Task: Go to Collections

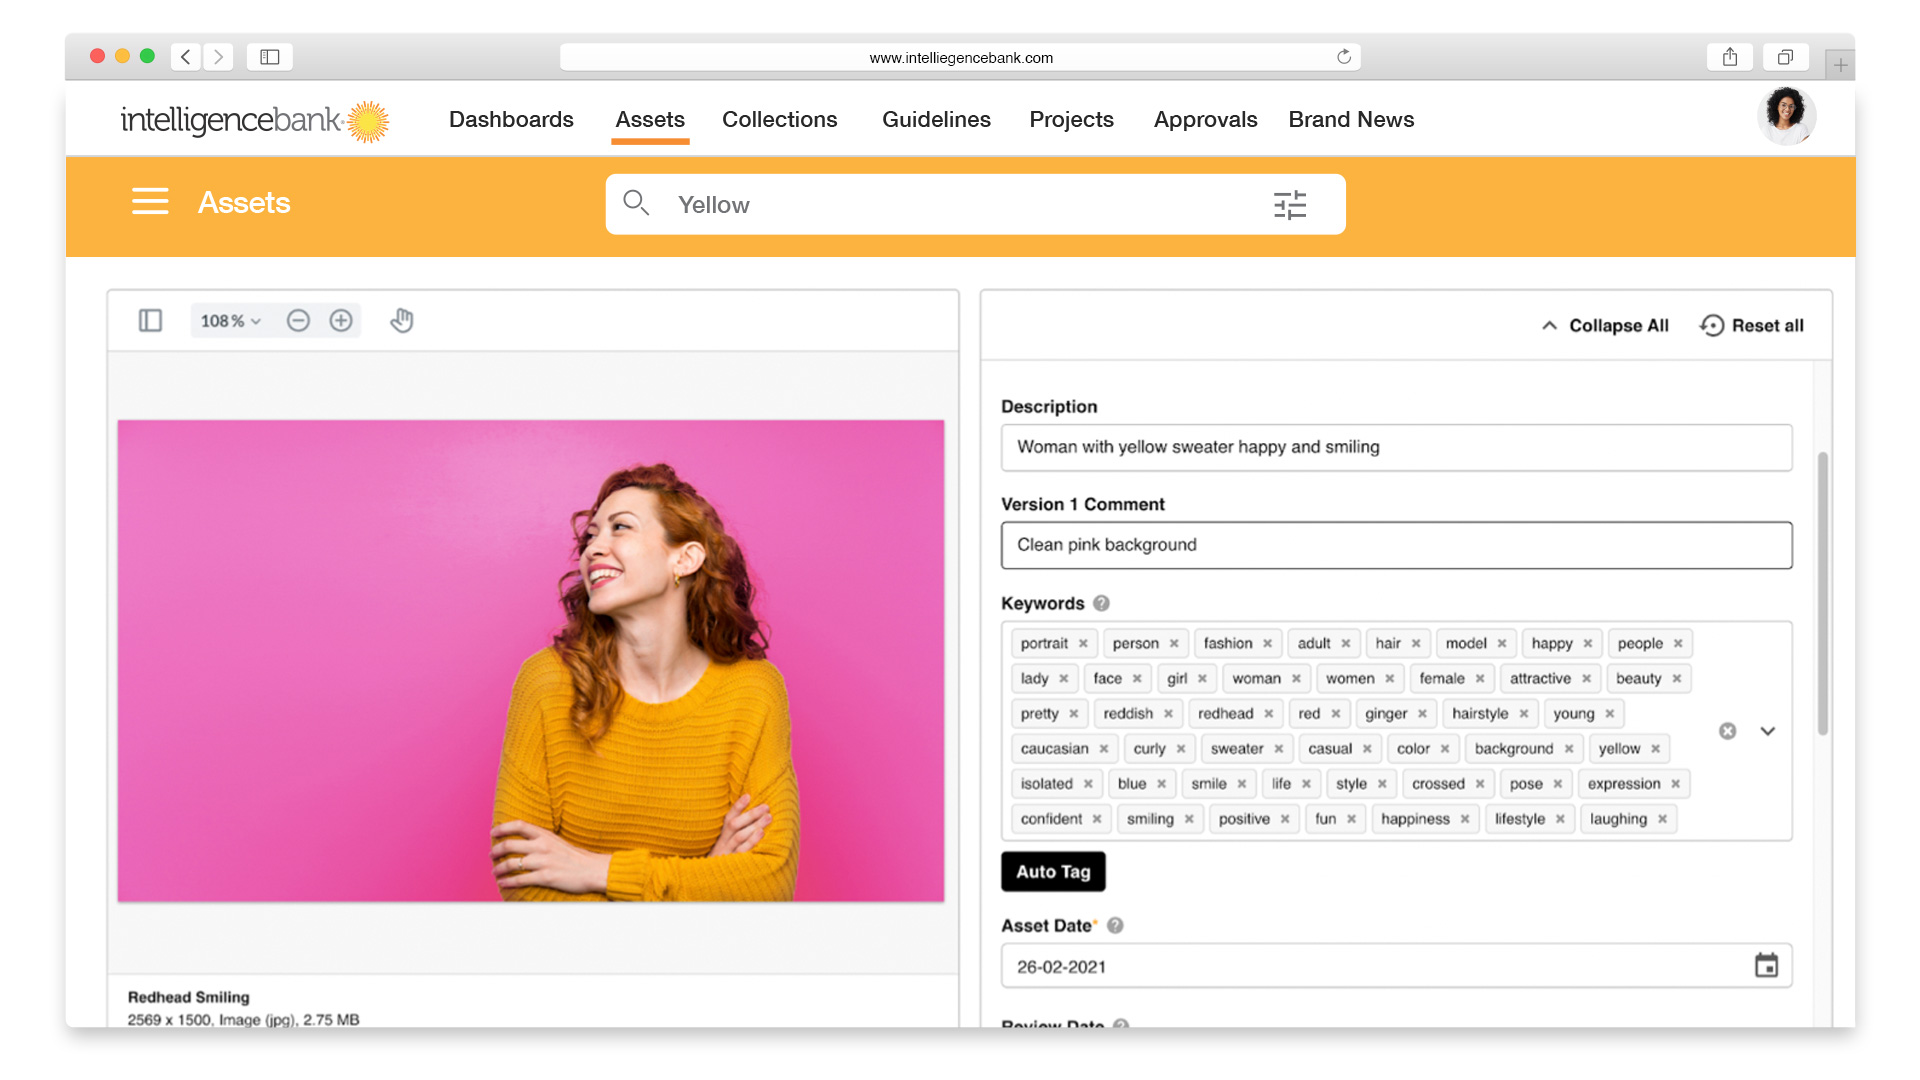Action: (780, 120)
